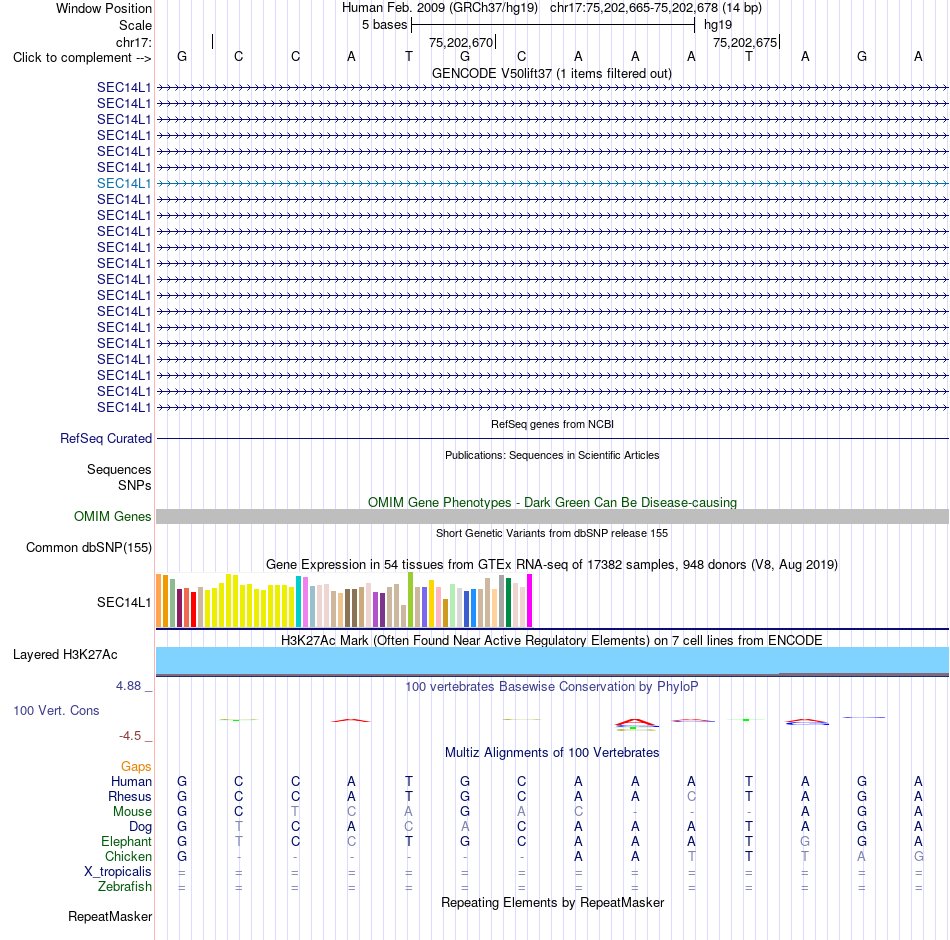Open the 'RefSeq genes from NCBI' track title
This screenshot has height=940, width=950.
coord(552,424)
